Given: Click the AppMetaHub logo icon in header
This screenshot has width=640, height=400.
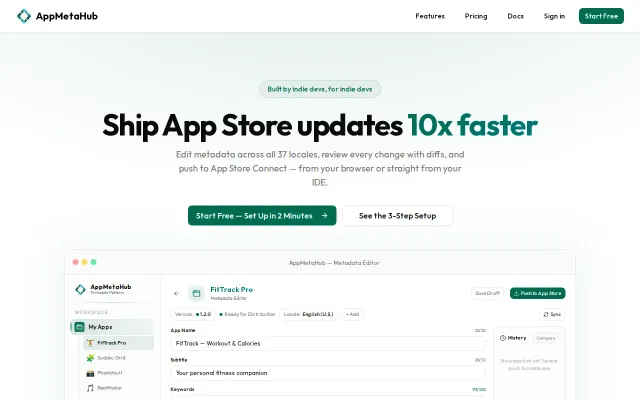Looking at the screenshot, I should 24,16.
